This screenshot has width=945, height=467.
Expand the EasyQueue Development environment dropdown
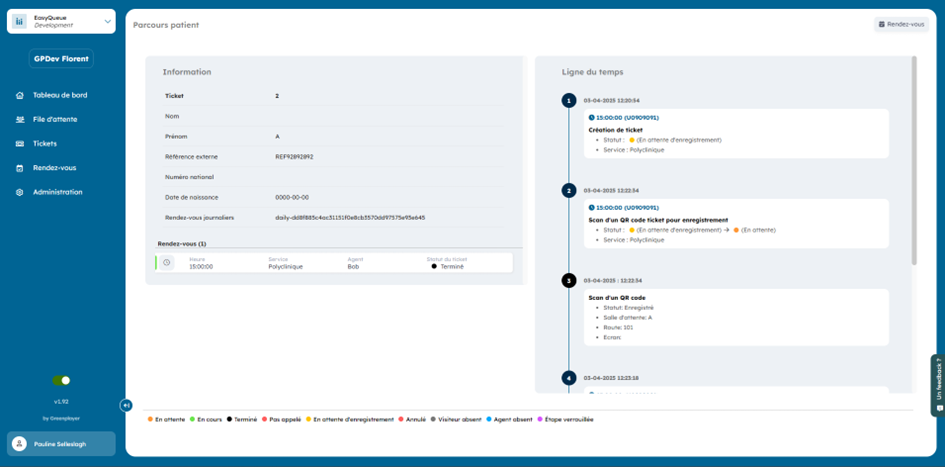tap(107, 22)
